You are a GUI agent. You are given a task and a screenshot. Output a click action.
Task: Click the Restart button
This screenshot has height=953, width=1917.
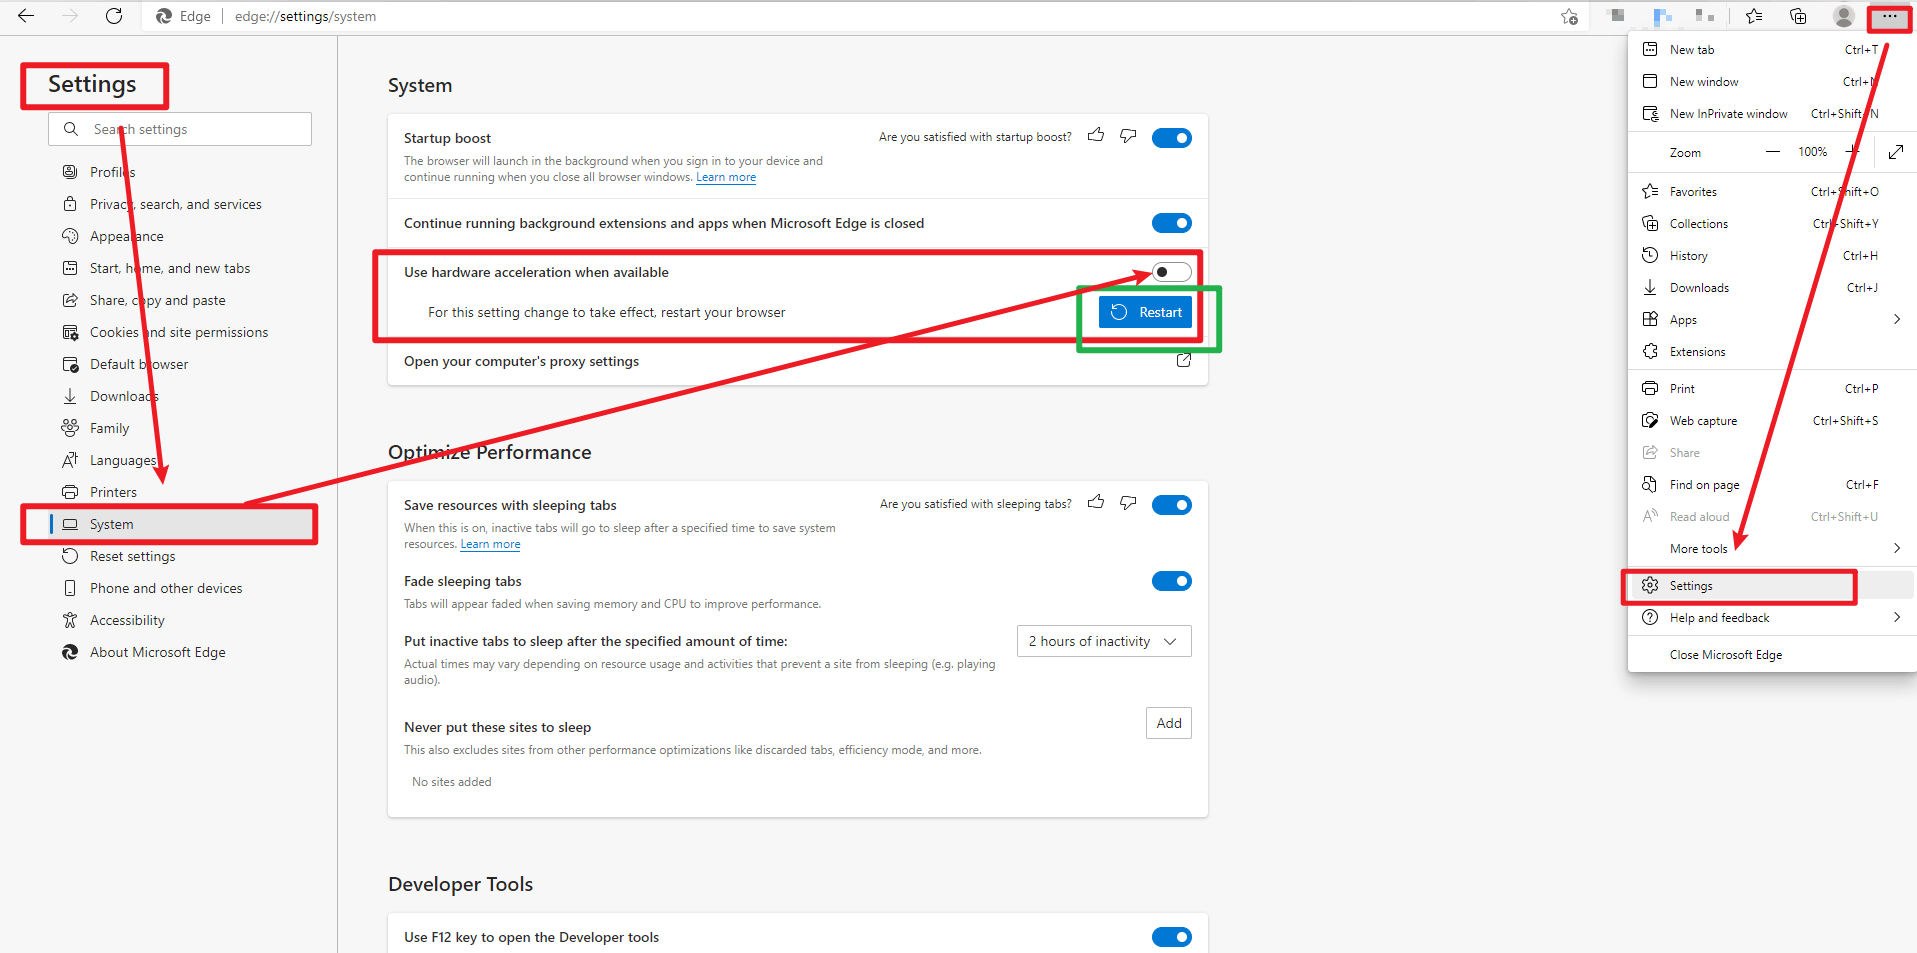[x=1145, y=311]
